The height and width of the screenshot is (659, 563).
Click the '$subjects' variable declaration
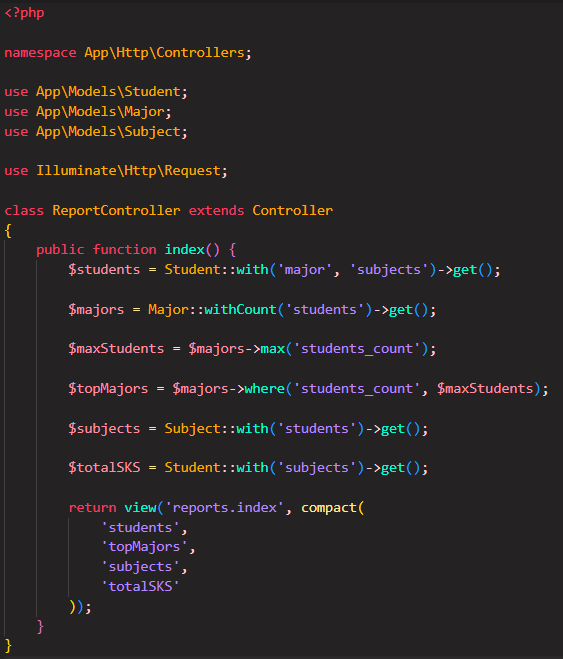click(104, 429)
